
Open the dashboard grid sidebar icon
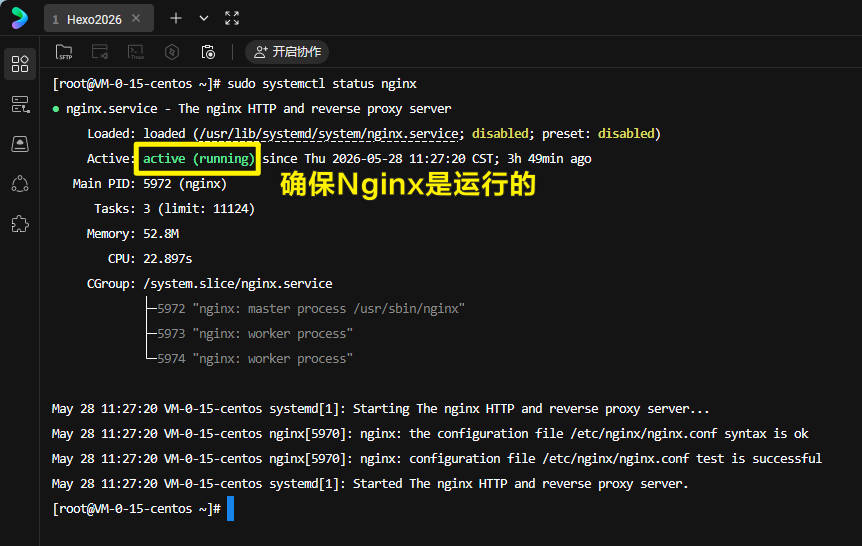[x=20, y=64]
